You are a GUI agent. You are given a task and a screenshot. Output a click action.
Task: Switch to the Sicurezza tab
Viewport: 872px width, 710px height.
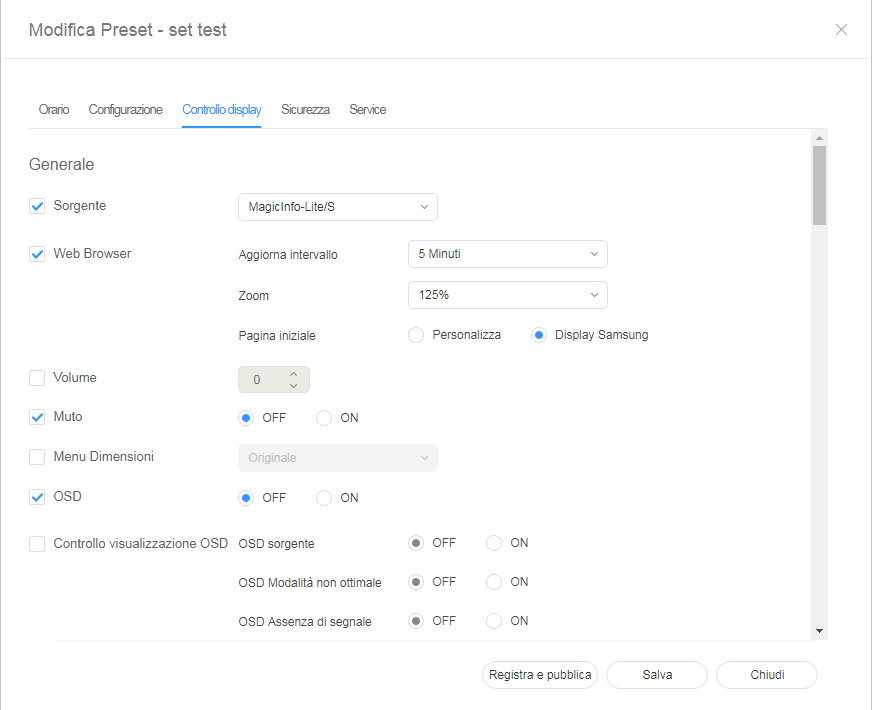(305, 110)
